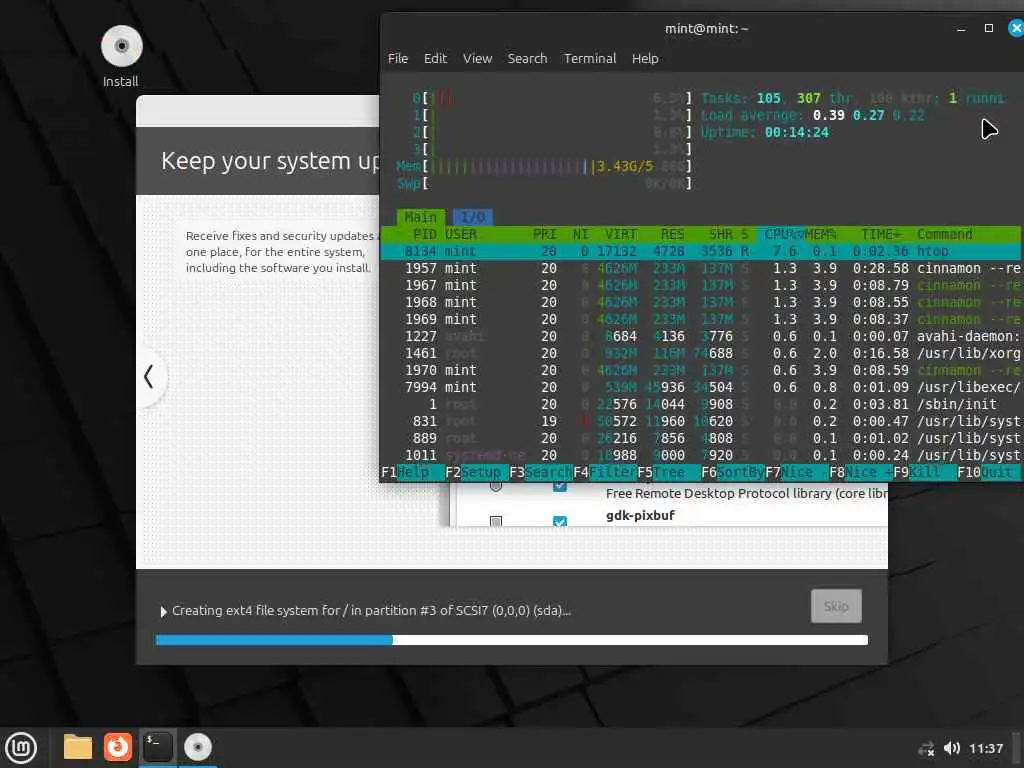The height and width of the screenshot is (768, 1024).
Task: Click F4 Filter in htop footer
Action: 604,472
